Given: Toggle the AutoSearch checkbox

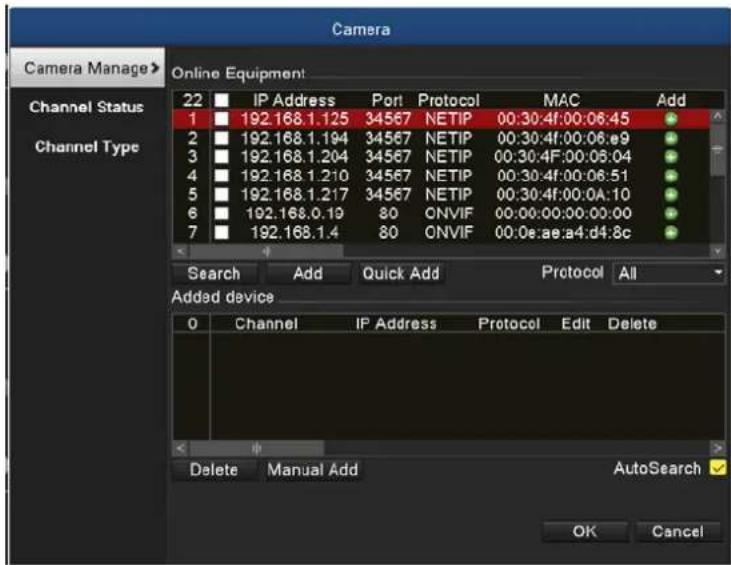Looking at the screenshot, I should pyautogui.click(x=717, y=468).
